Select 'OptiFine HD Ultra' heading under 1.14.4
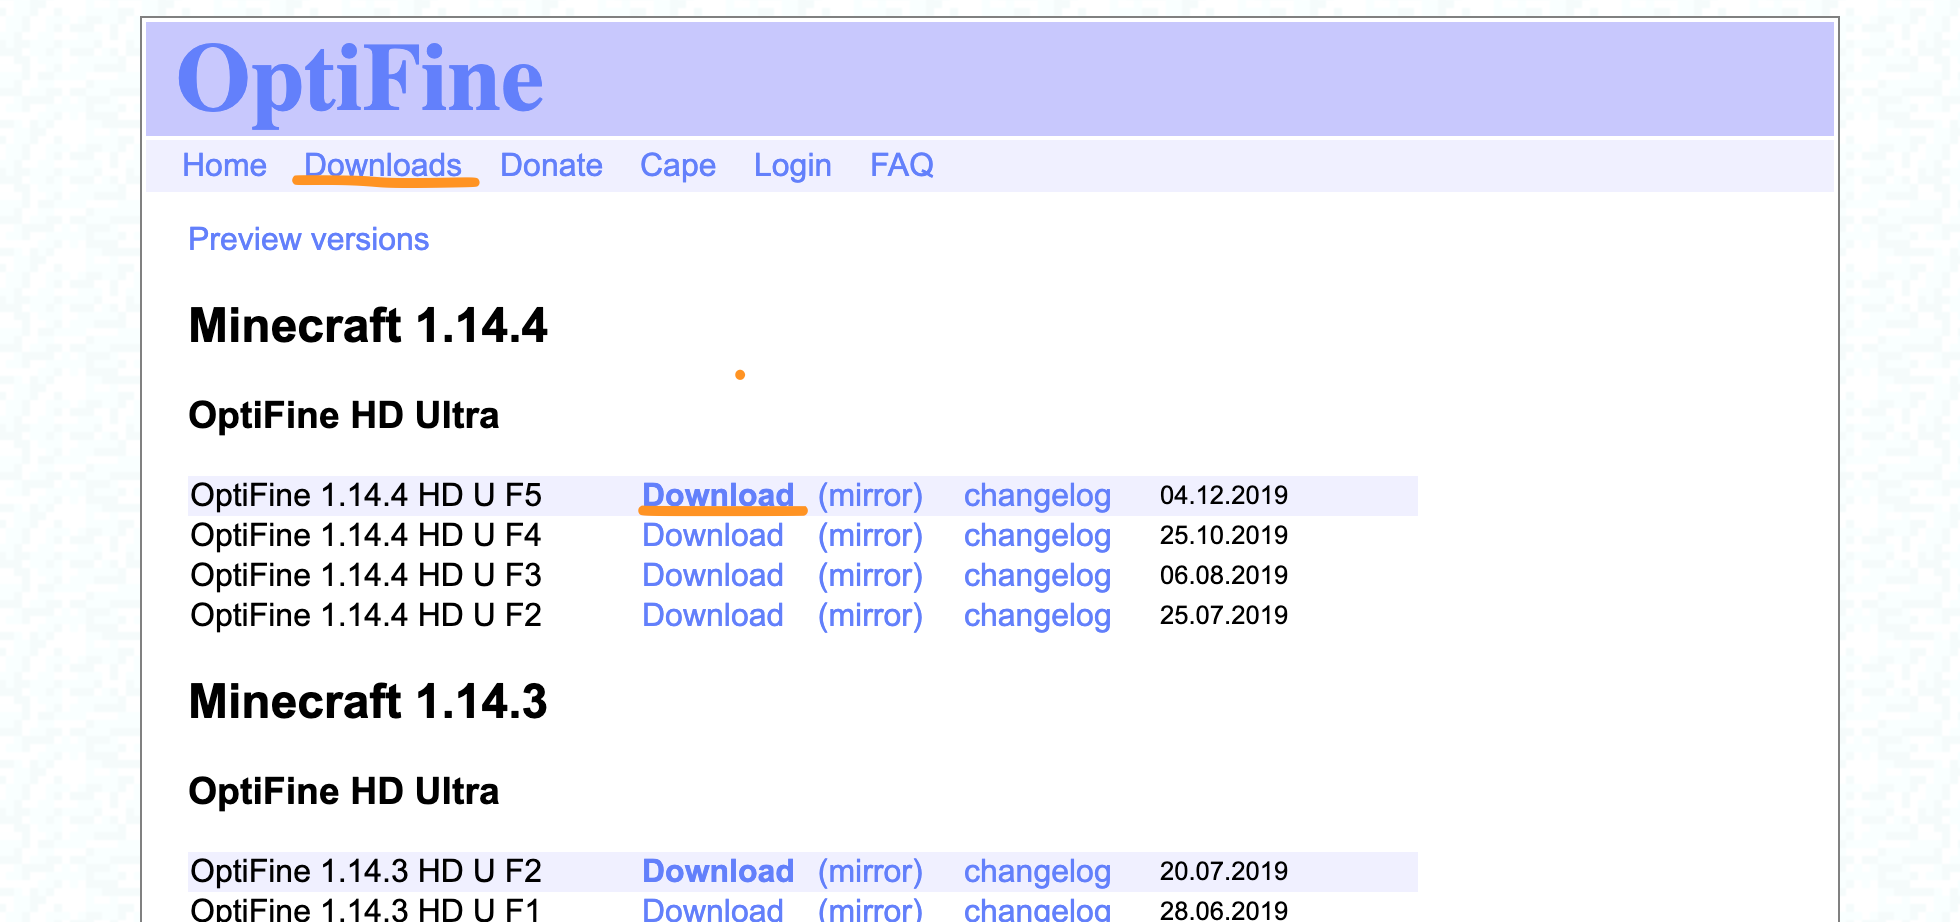Image resolution: width=1960 pixels, height=922 pixels. [343, 415]
